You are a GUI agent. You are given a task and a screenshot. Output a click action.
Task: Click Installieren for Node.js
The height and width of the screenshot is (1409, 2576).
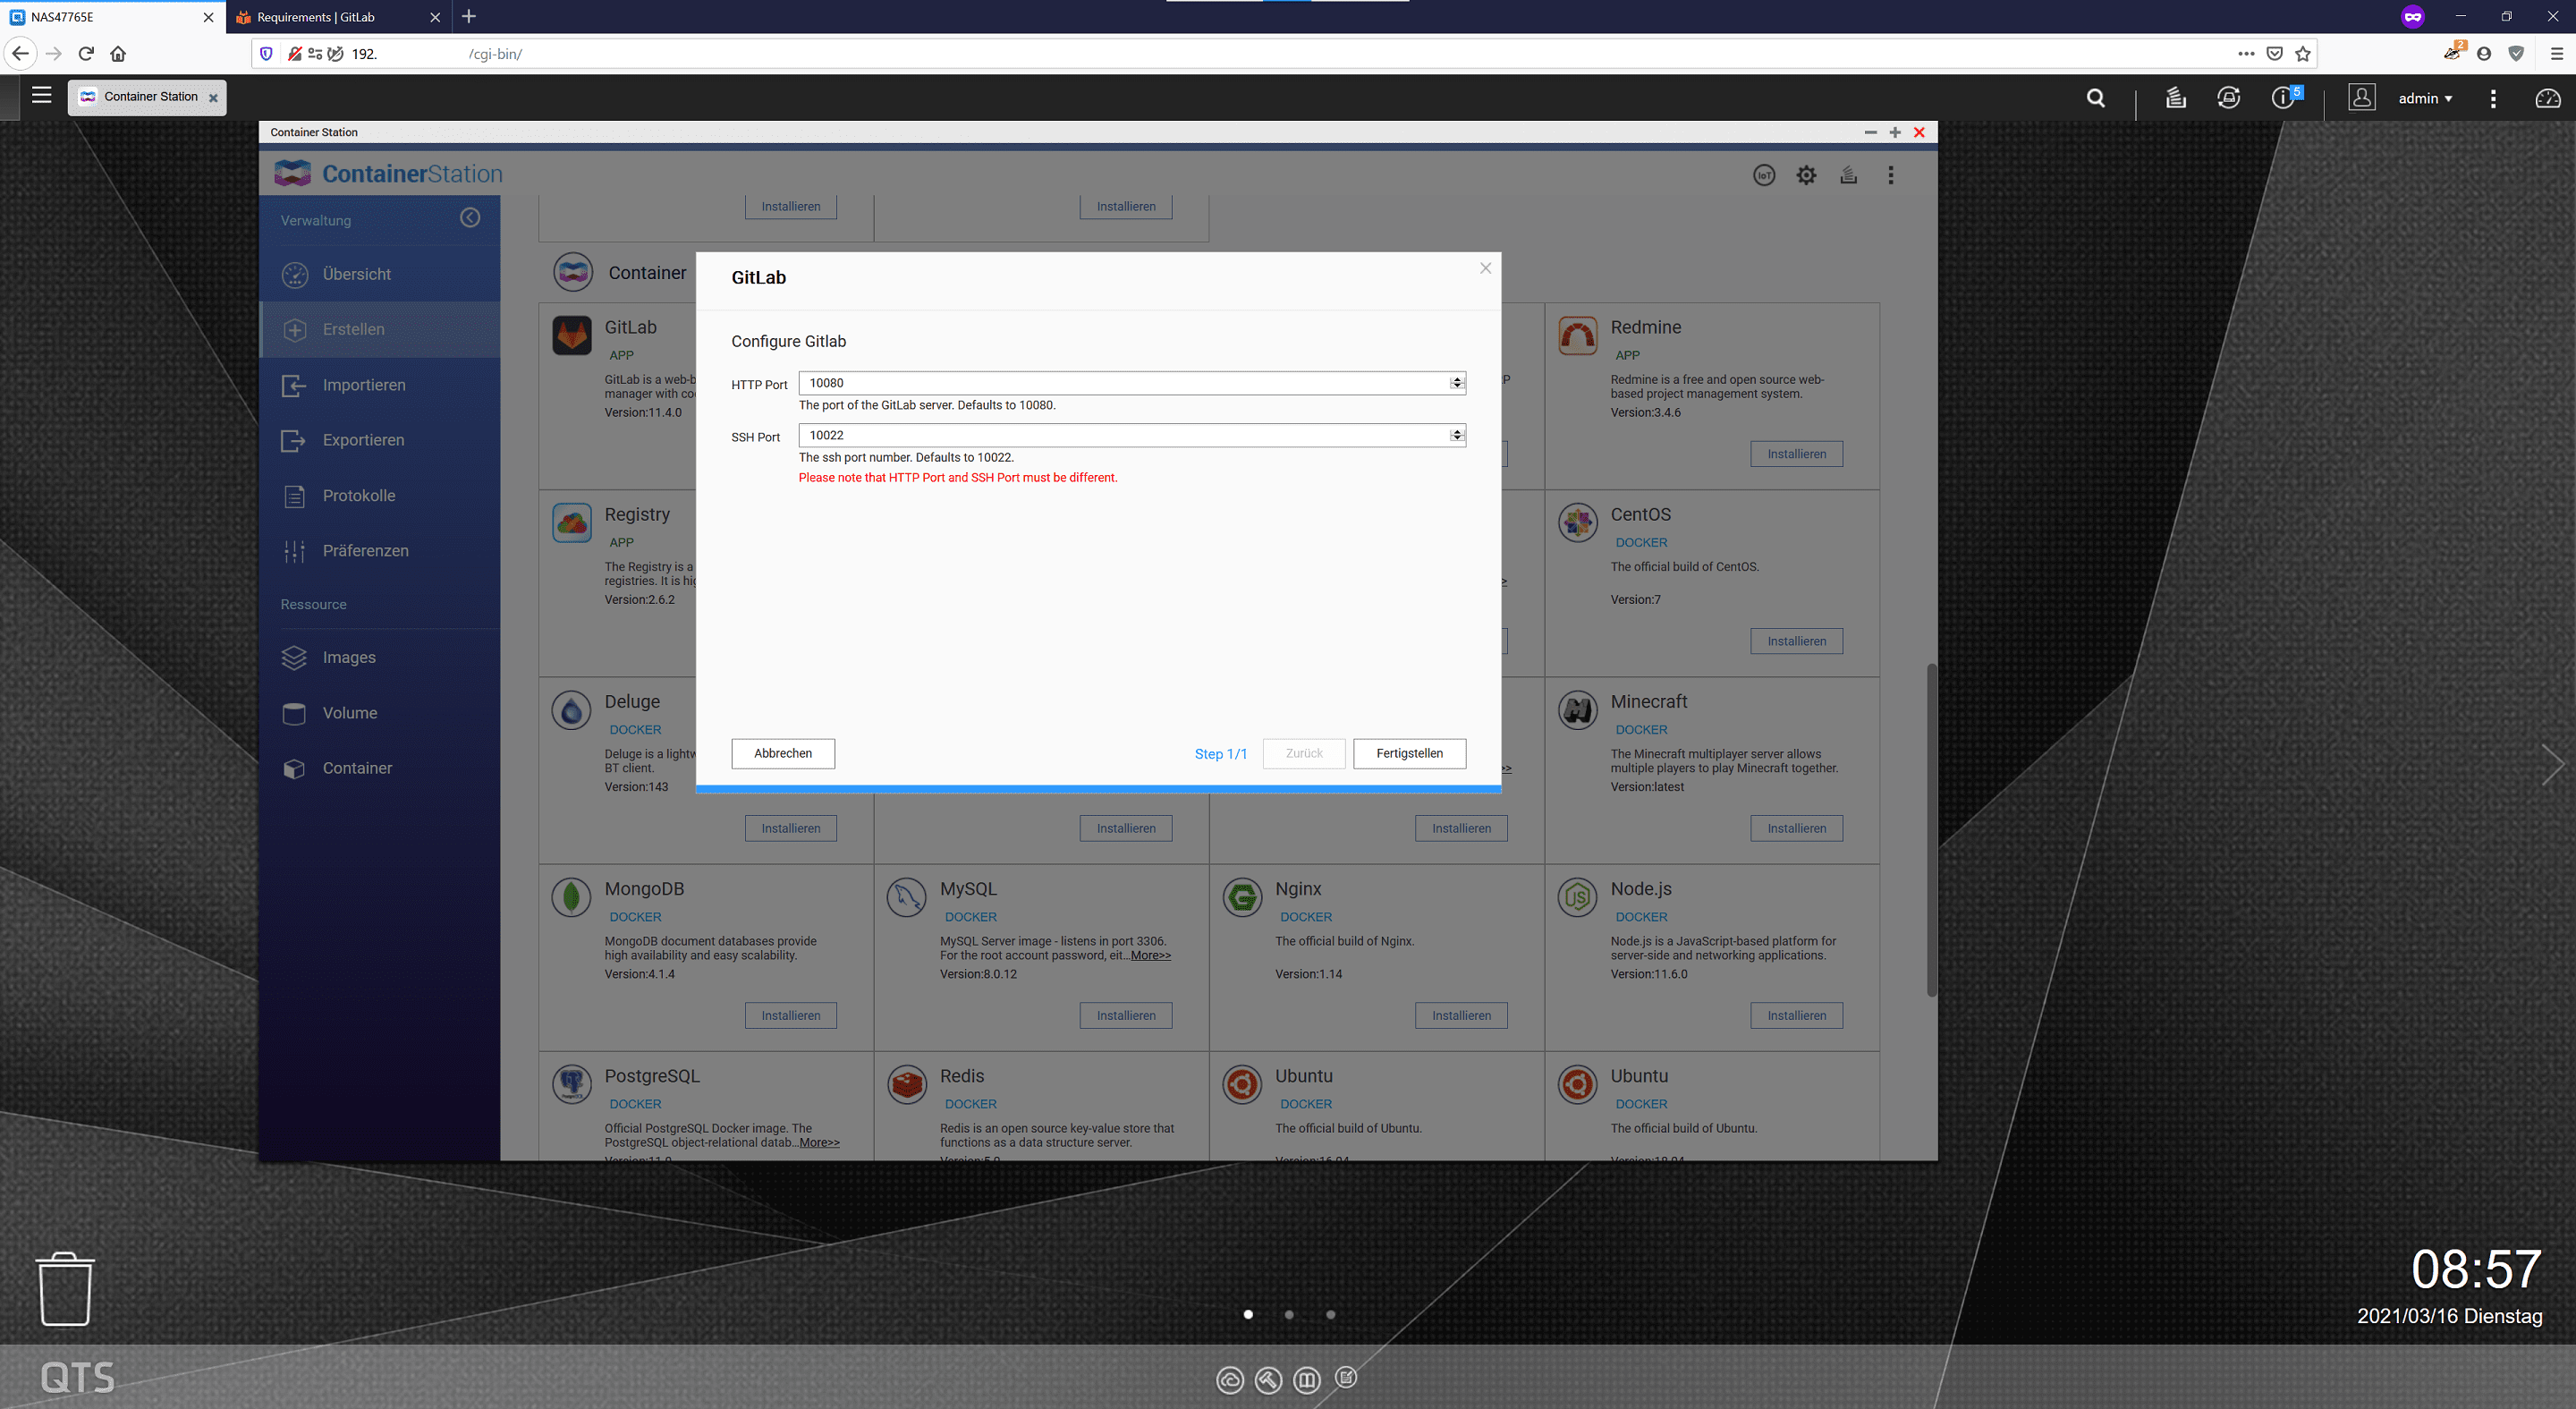tap(1796, 1015)
